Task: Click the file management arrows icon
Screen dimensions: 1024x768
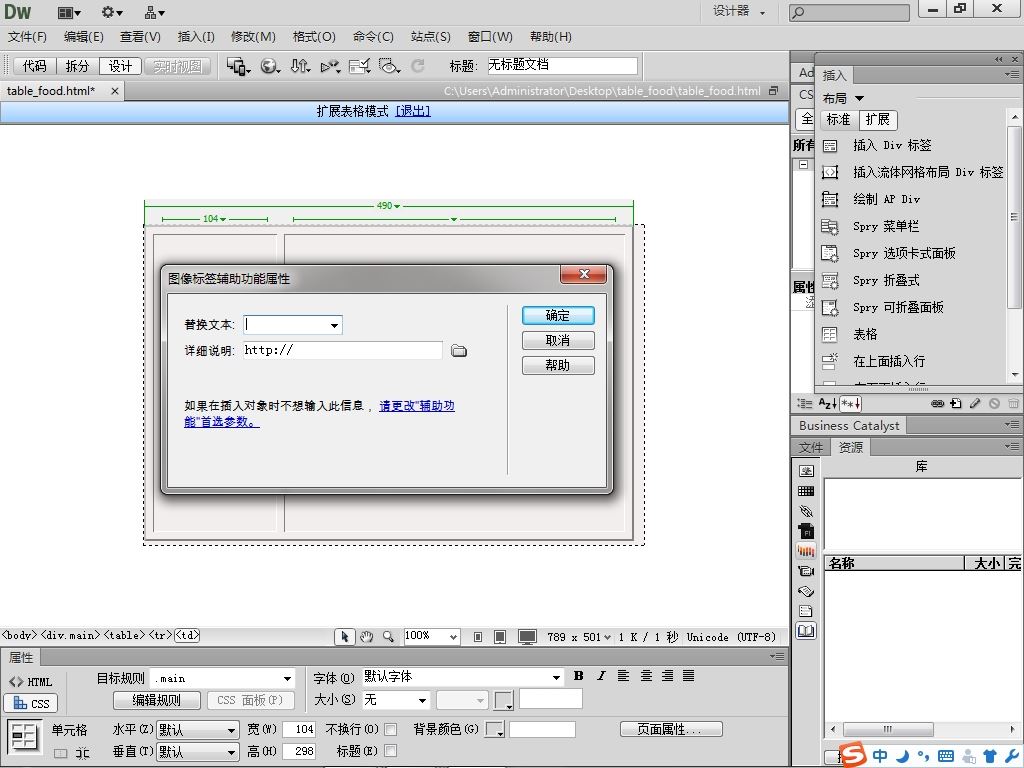Action: 300,66
